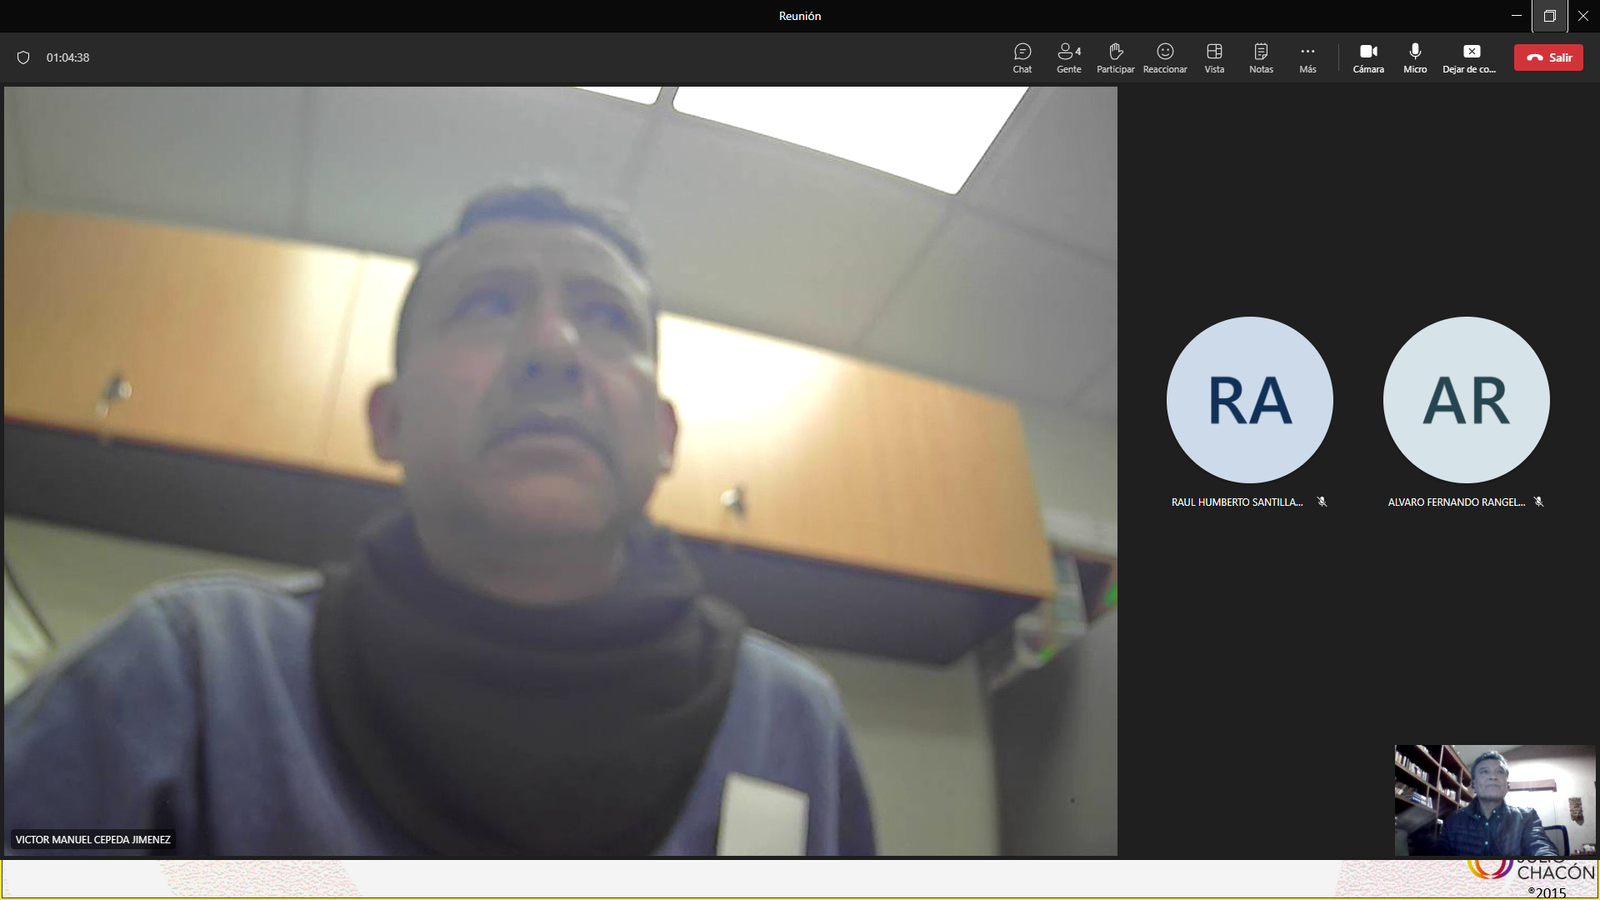Open the Chat panel

[x=1022, y=57]
